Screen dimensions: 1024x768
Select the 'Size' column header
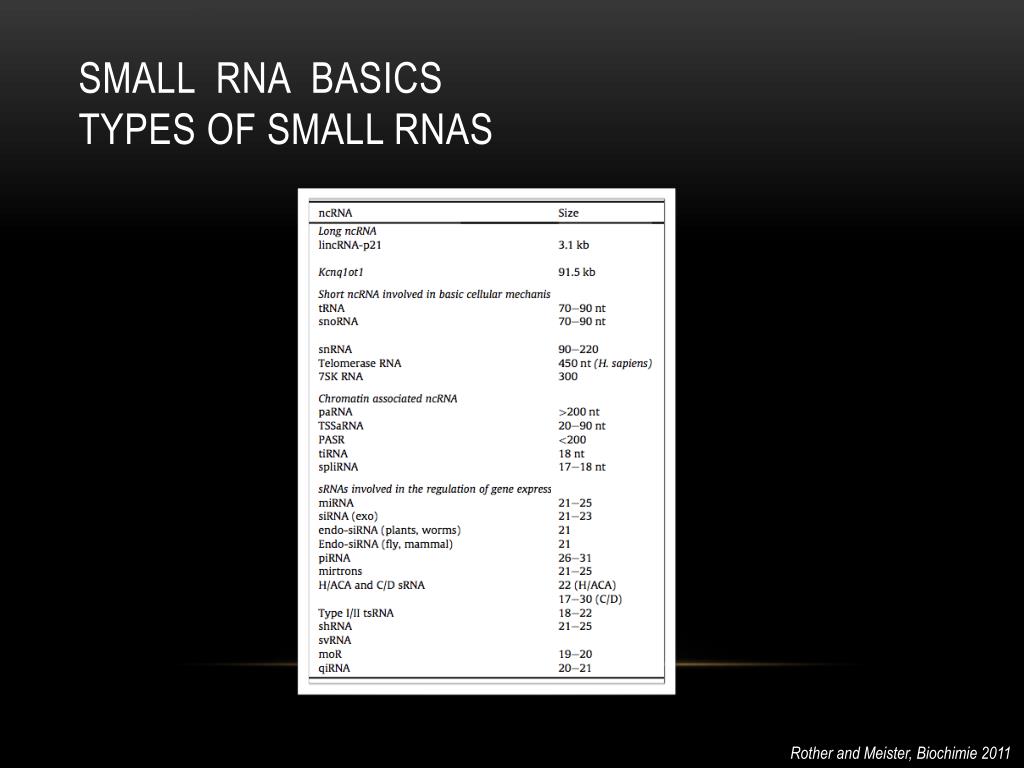pos(568,213)
